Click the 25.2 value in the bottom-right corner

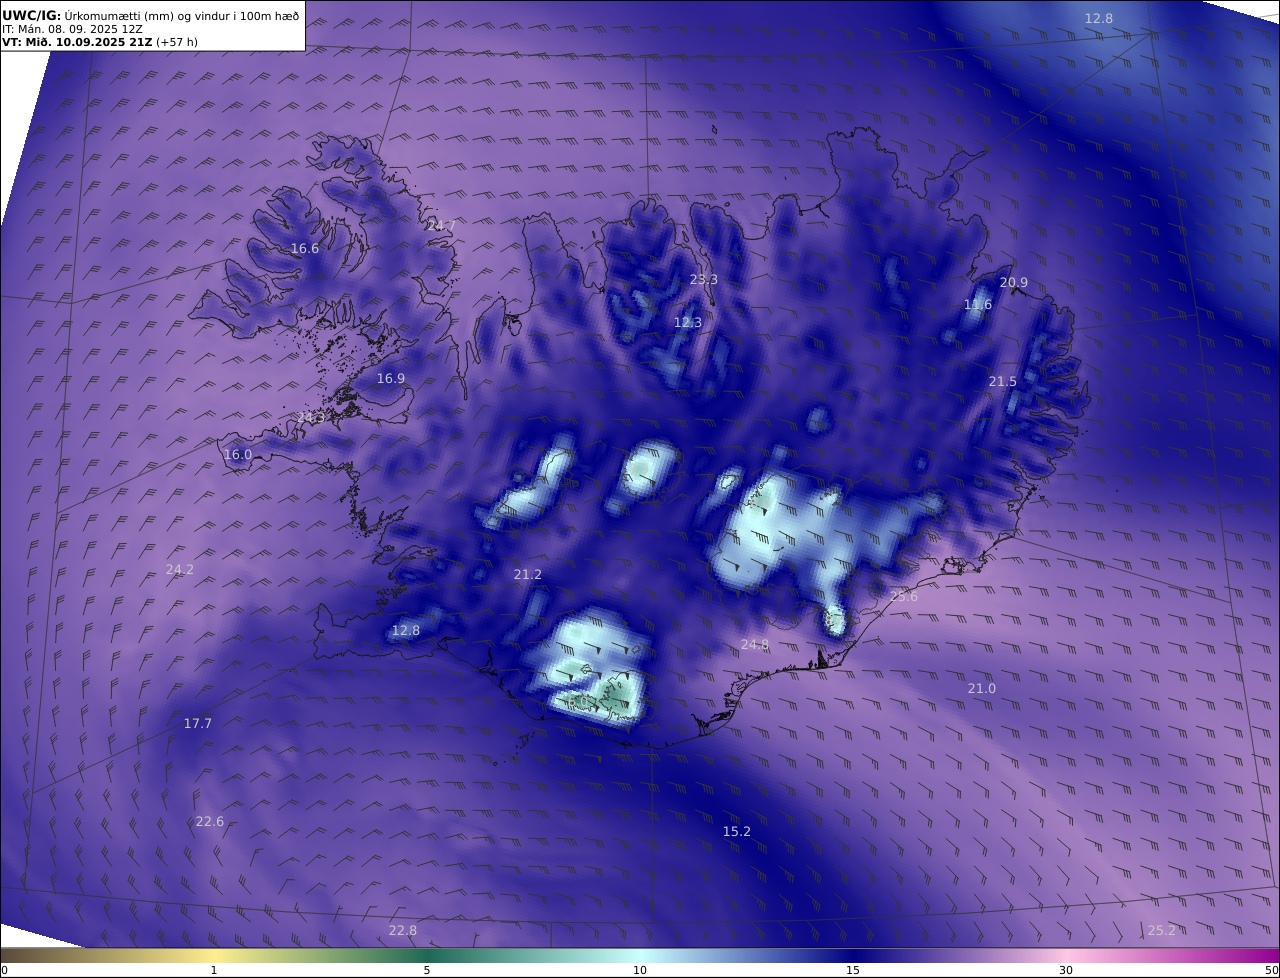1162,931
